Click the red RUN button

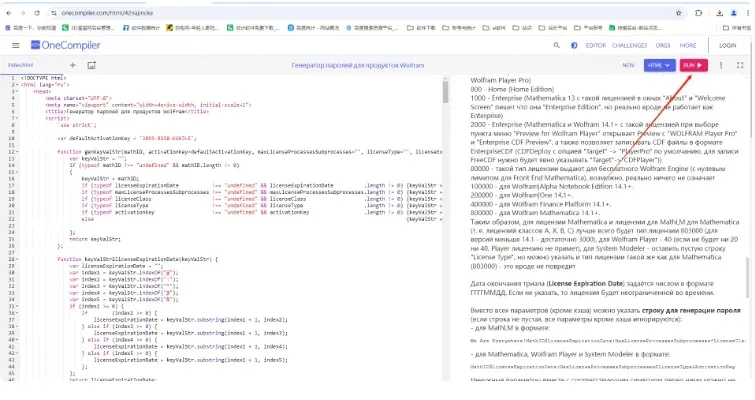pos(693,65)
